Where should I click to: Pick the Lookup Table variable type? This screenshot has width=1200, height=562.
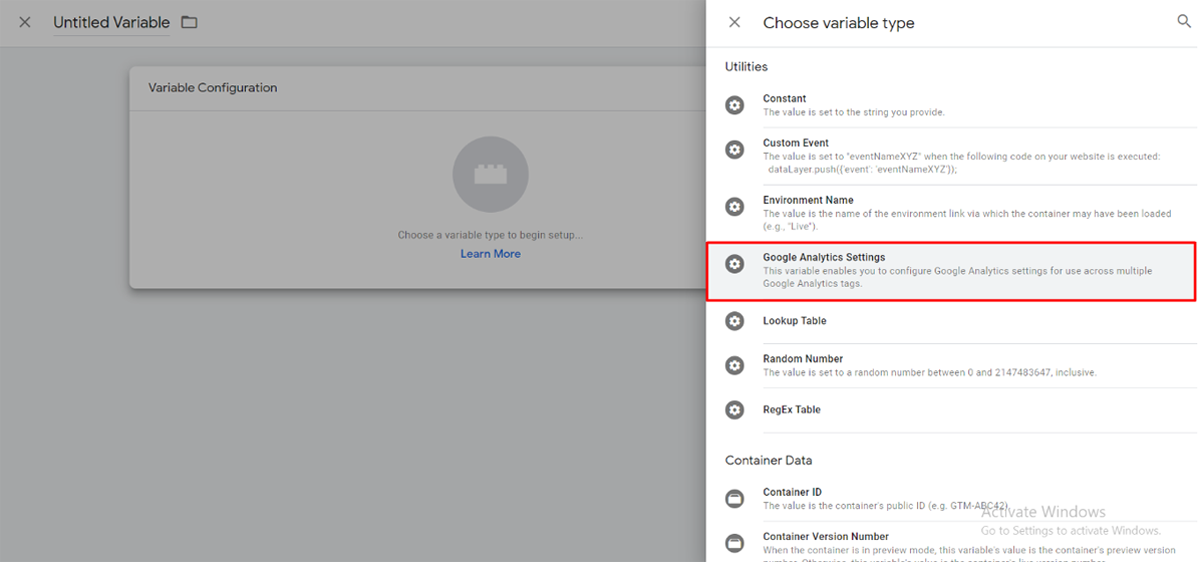[951, 321]
